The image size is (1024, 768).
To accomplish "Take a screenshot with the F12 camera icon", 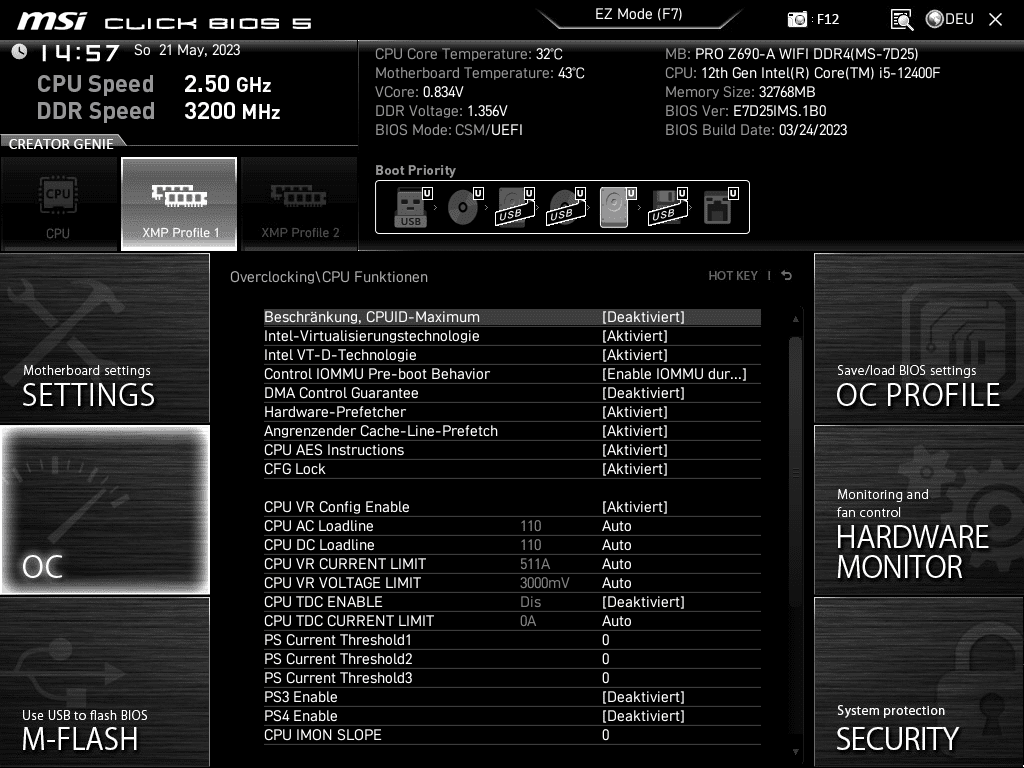I will pos(797,19).
